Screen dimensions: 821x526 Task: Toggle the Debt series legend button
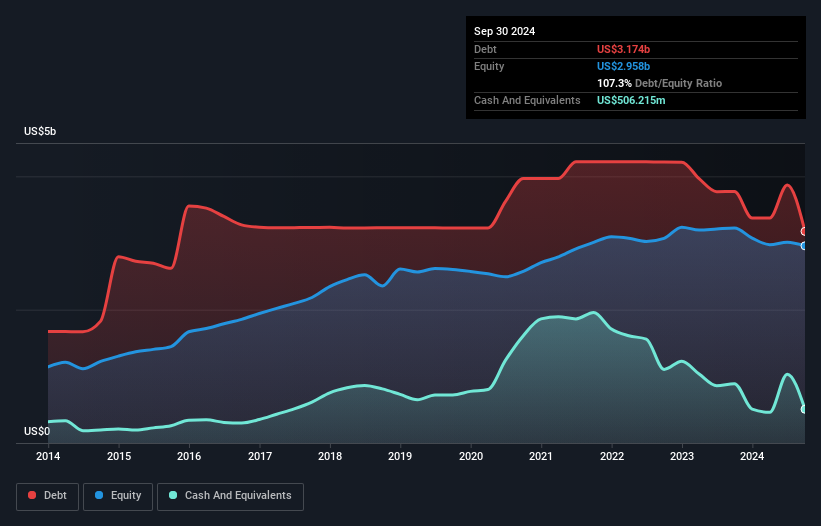point(48,496)
